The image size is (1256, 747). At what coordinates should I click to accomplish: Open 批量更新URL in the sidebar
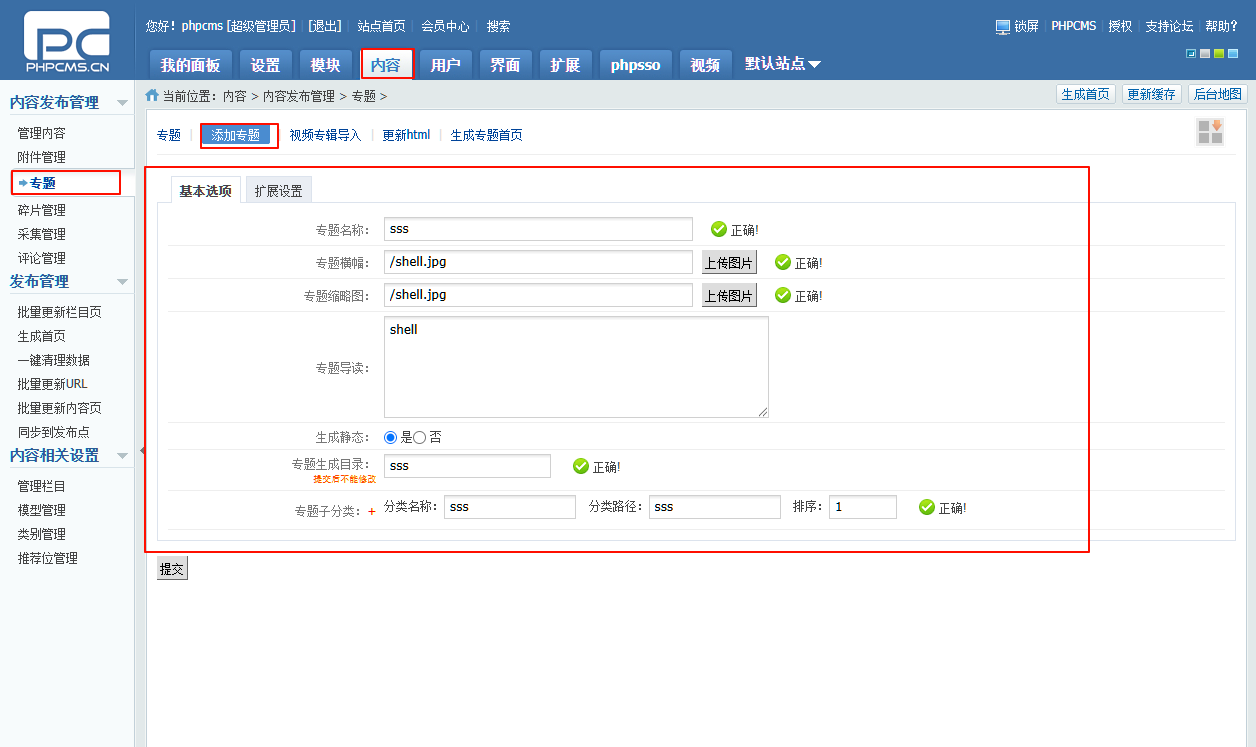point(52,384)
